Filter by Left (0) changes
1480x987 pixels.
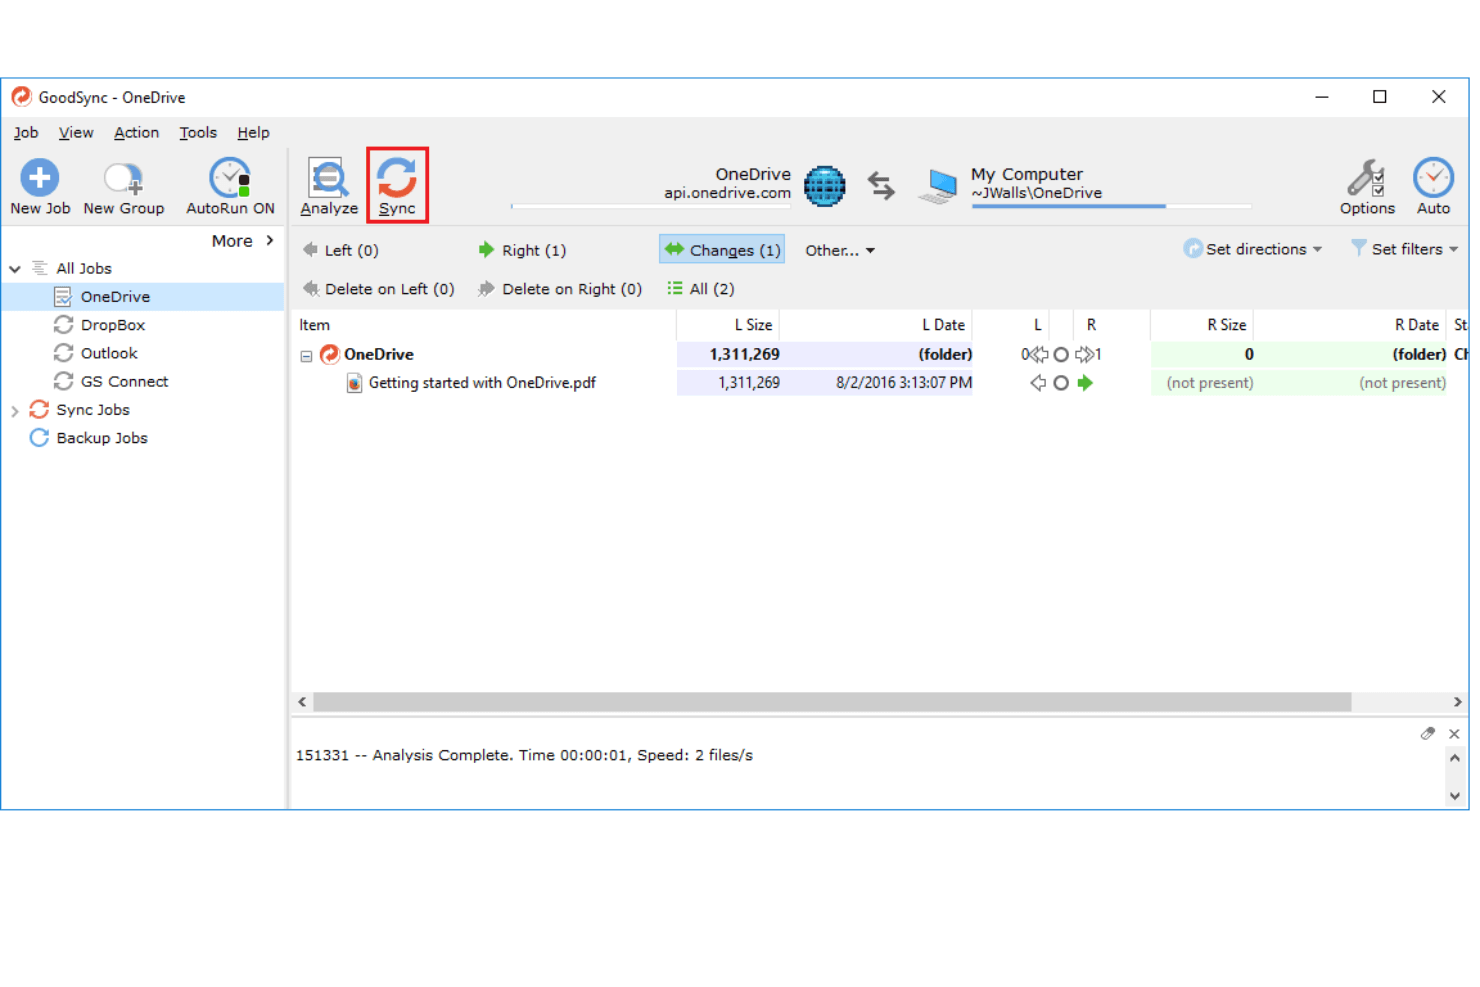coord(341,250)
